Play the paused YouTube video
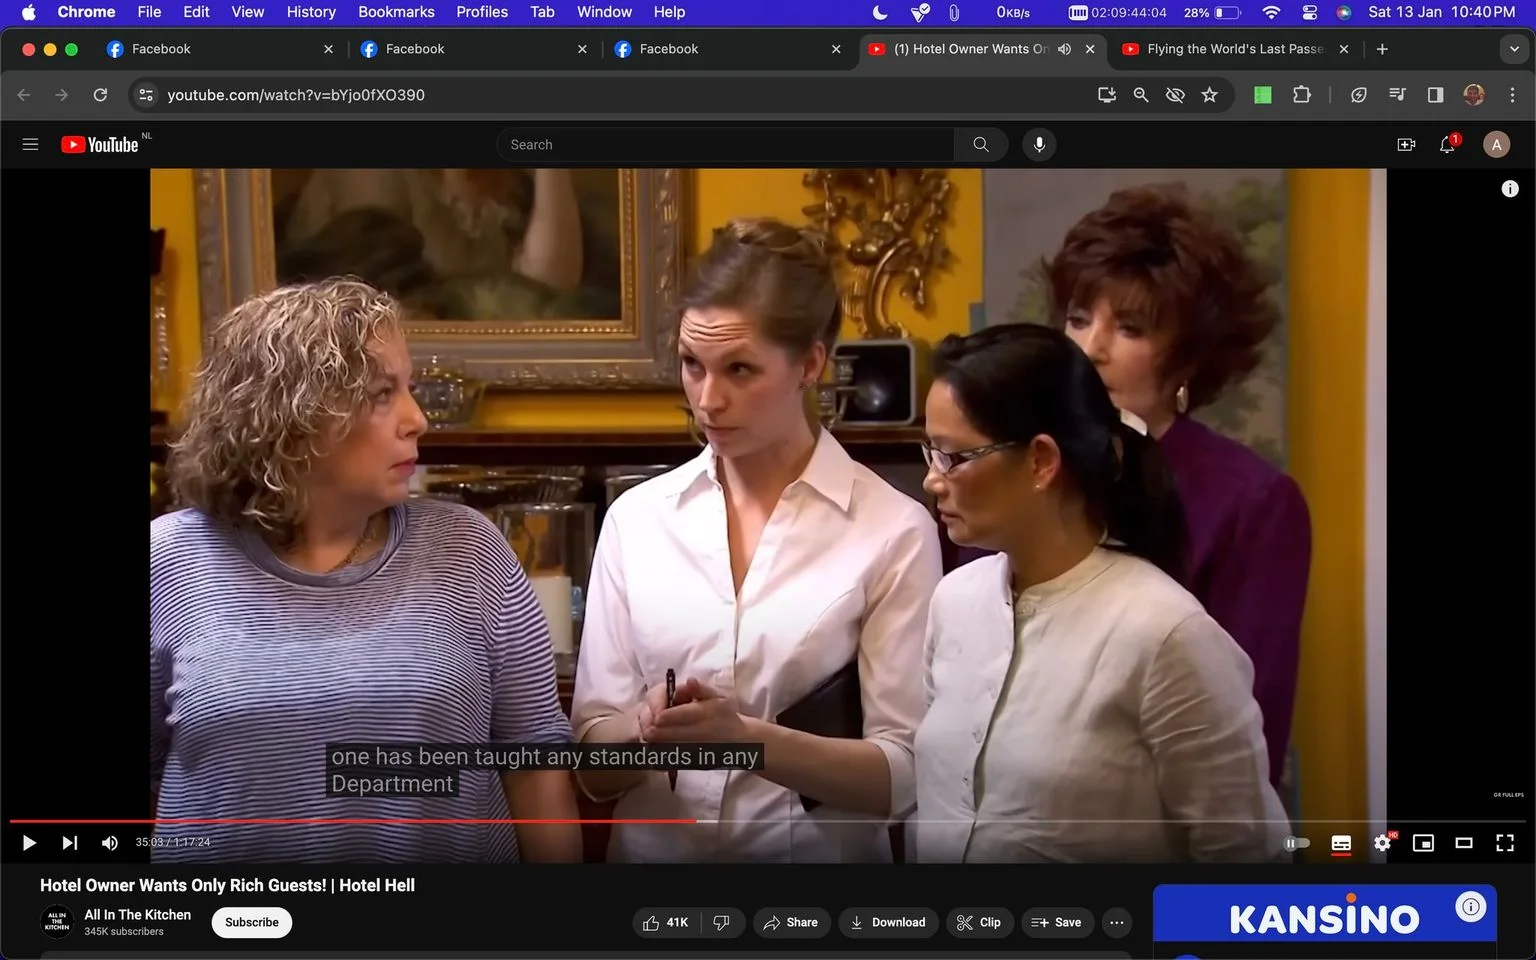 pyautogui.click(x=29, y=843)
